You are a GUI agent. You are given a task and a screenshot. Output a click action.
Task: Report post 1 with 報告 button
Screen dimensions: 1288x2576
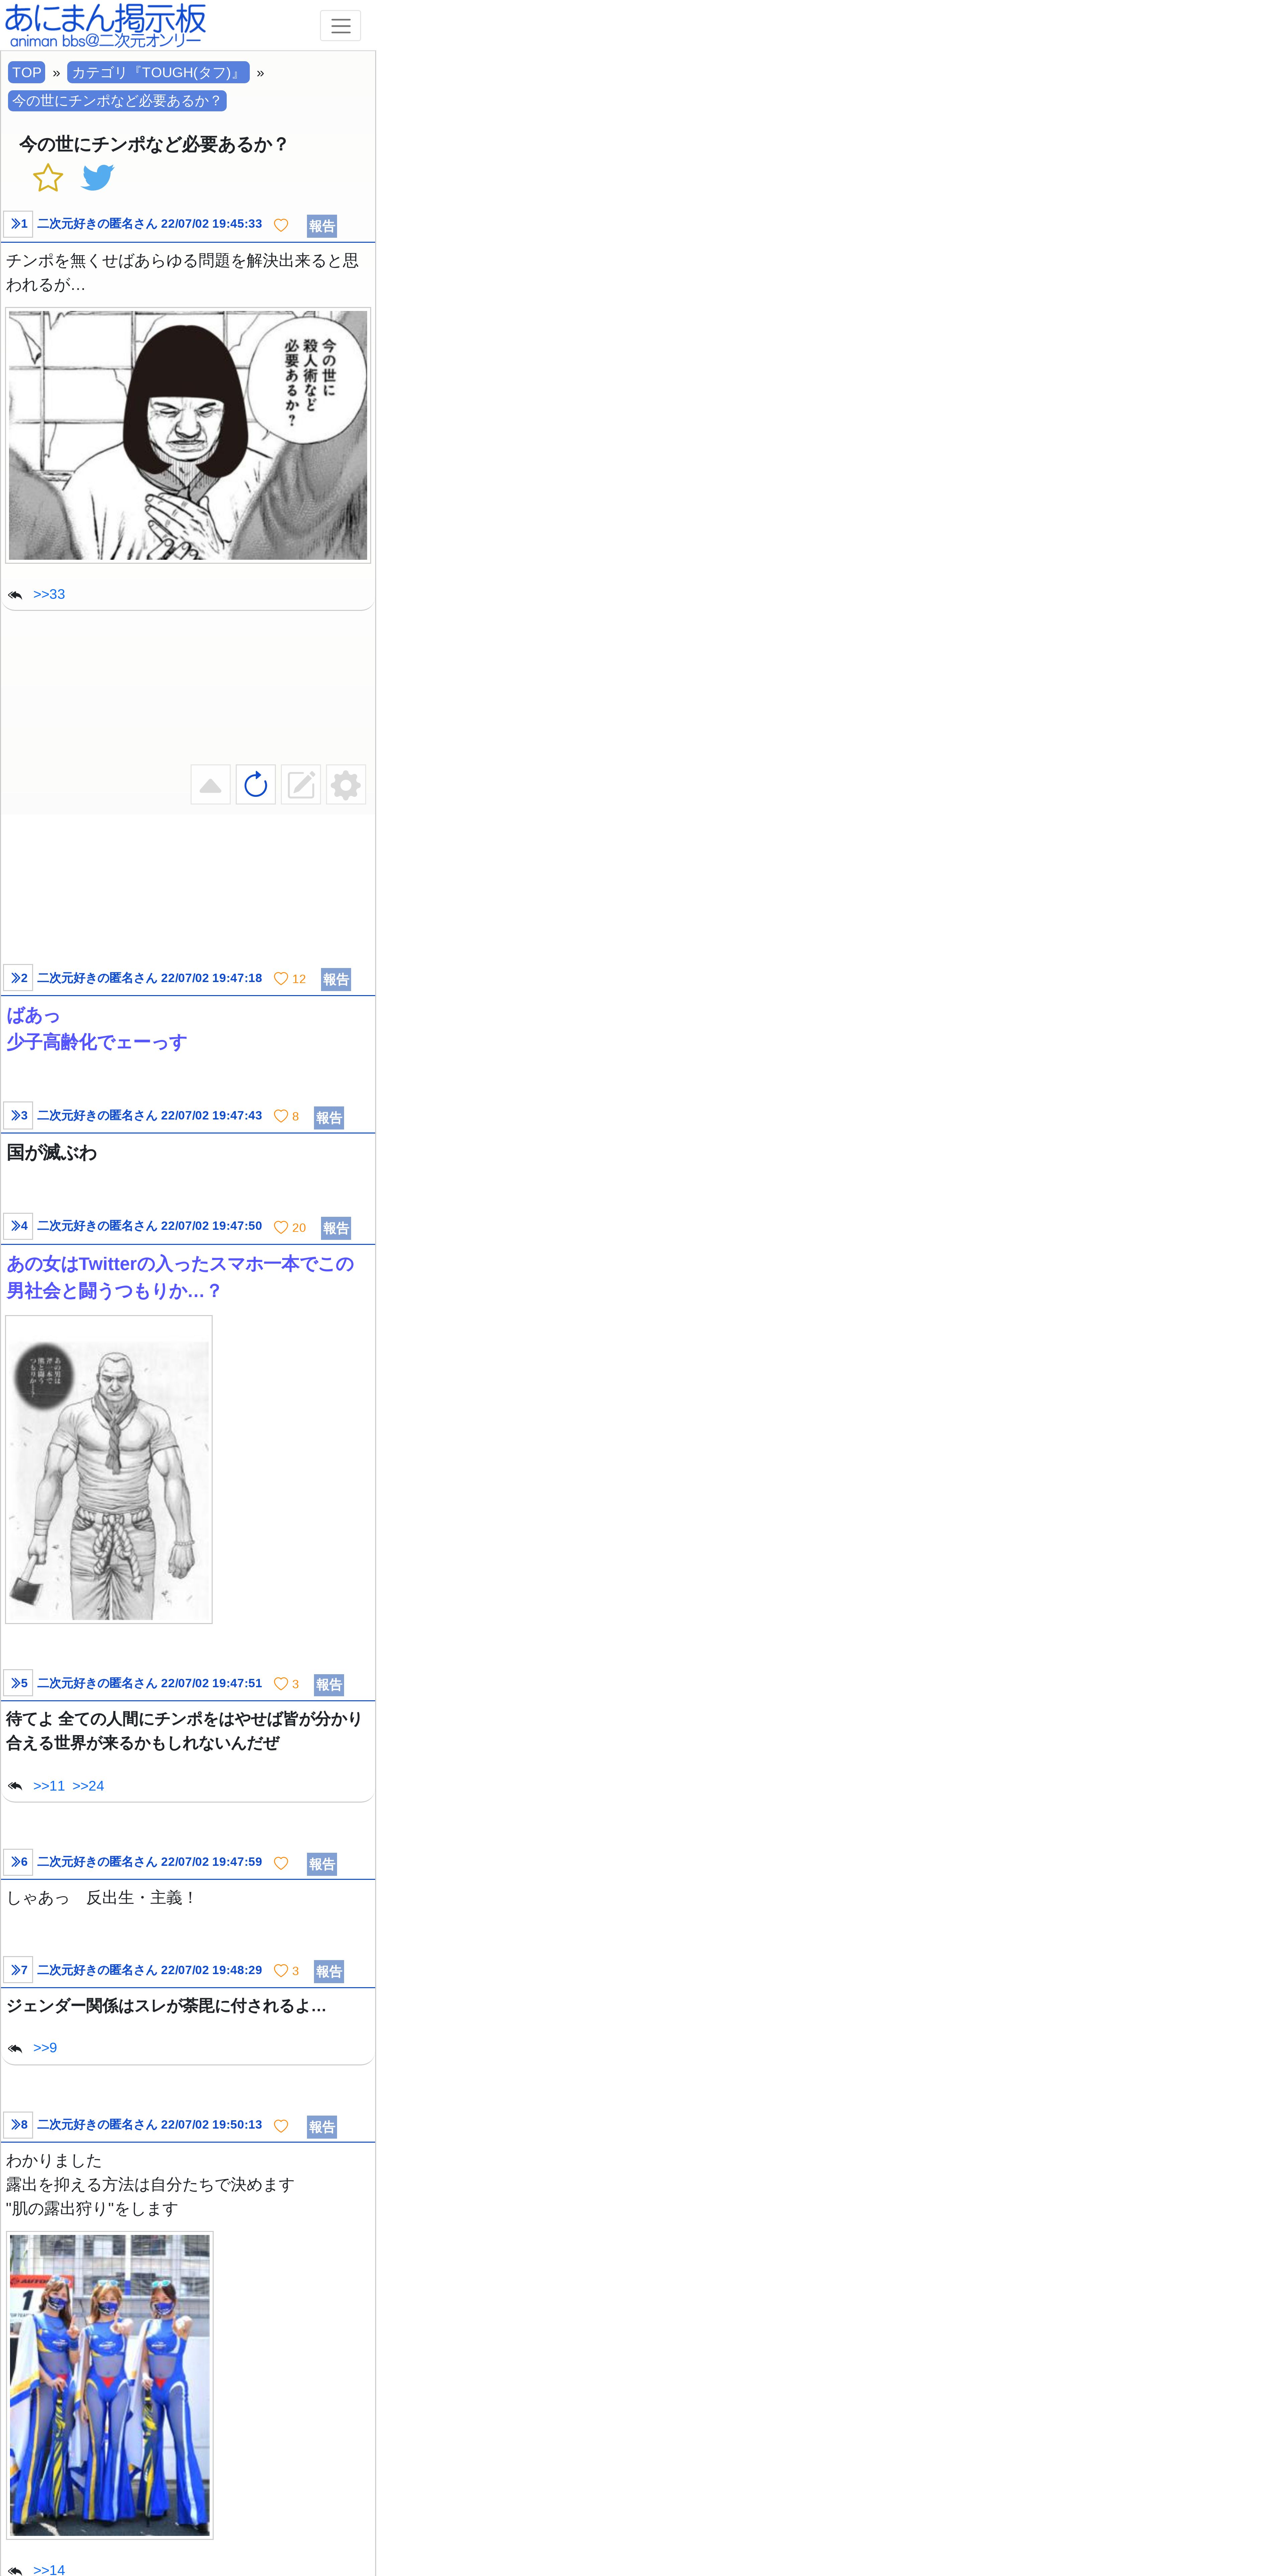point(322,226)
